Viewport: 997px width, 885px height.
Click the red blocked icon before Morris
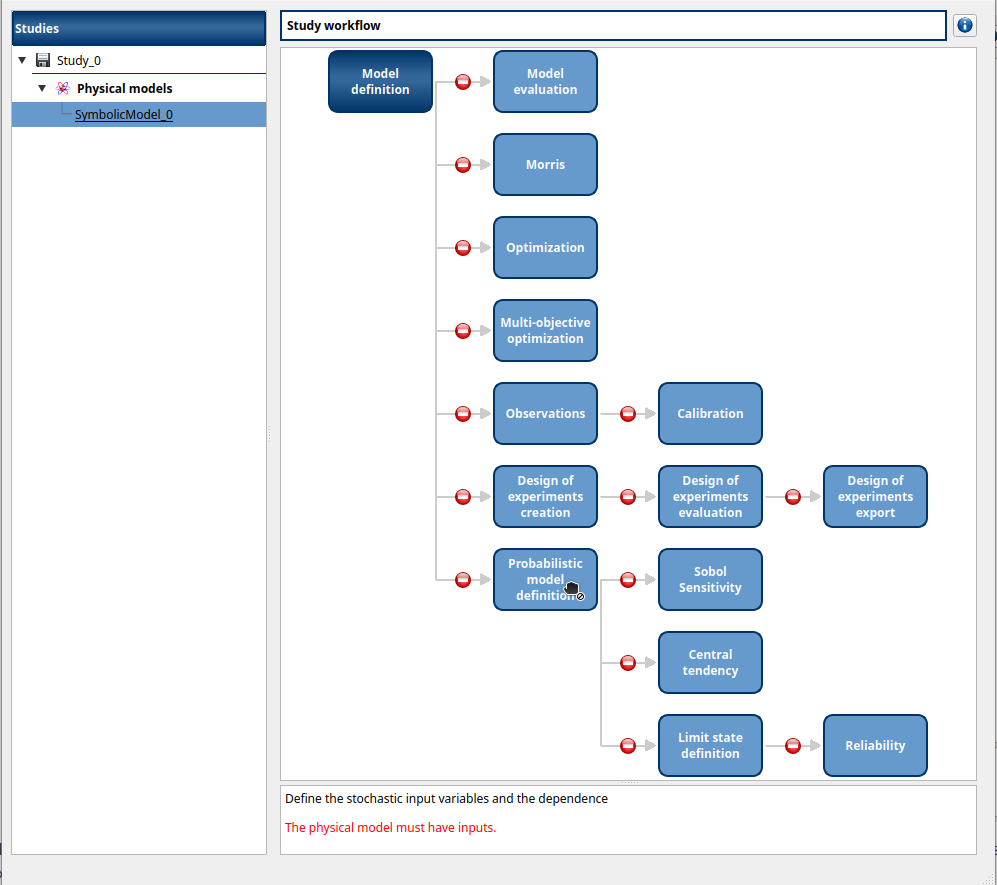pos(463,165)
